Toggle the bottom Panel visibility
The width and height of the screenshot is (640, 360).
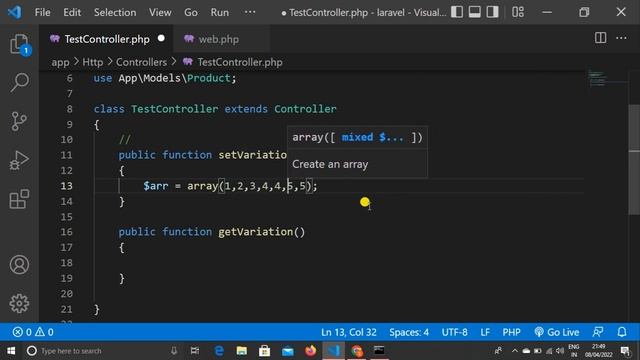tap(475, 12)
